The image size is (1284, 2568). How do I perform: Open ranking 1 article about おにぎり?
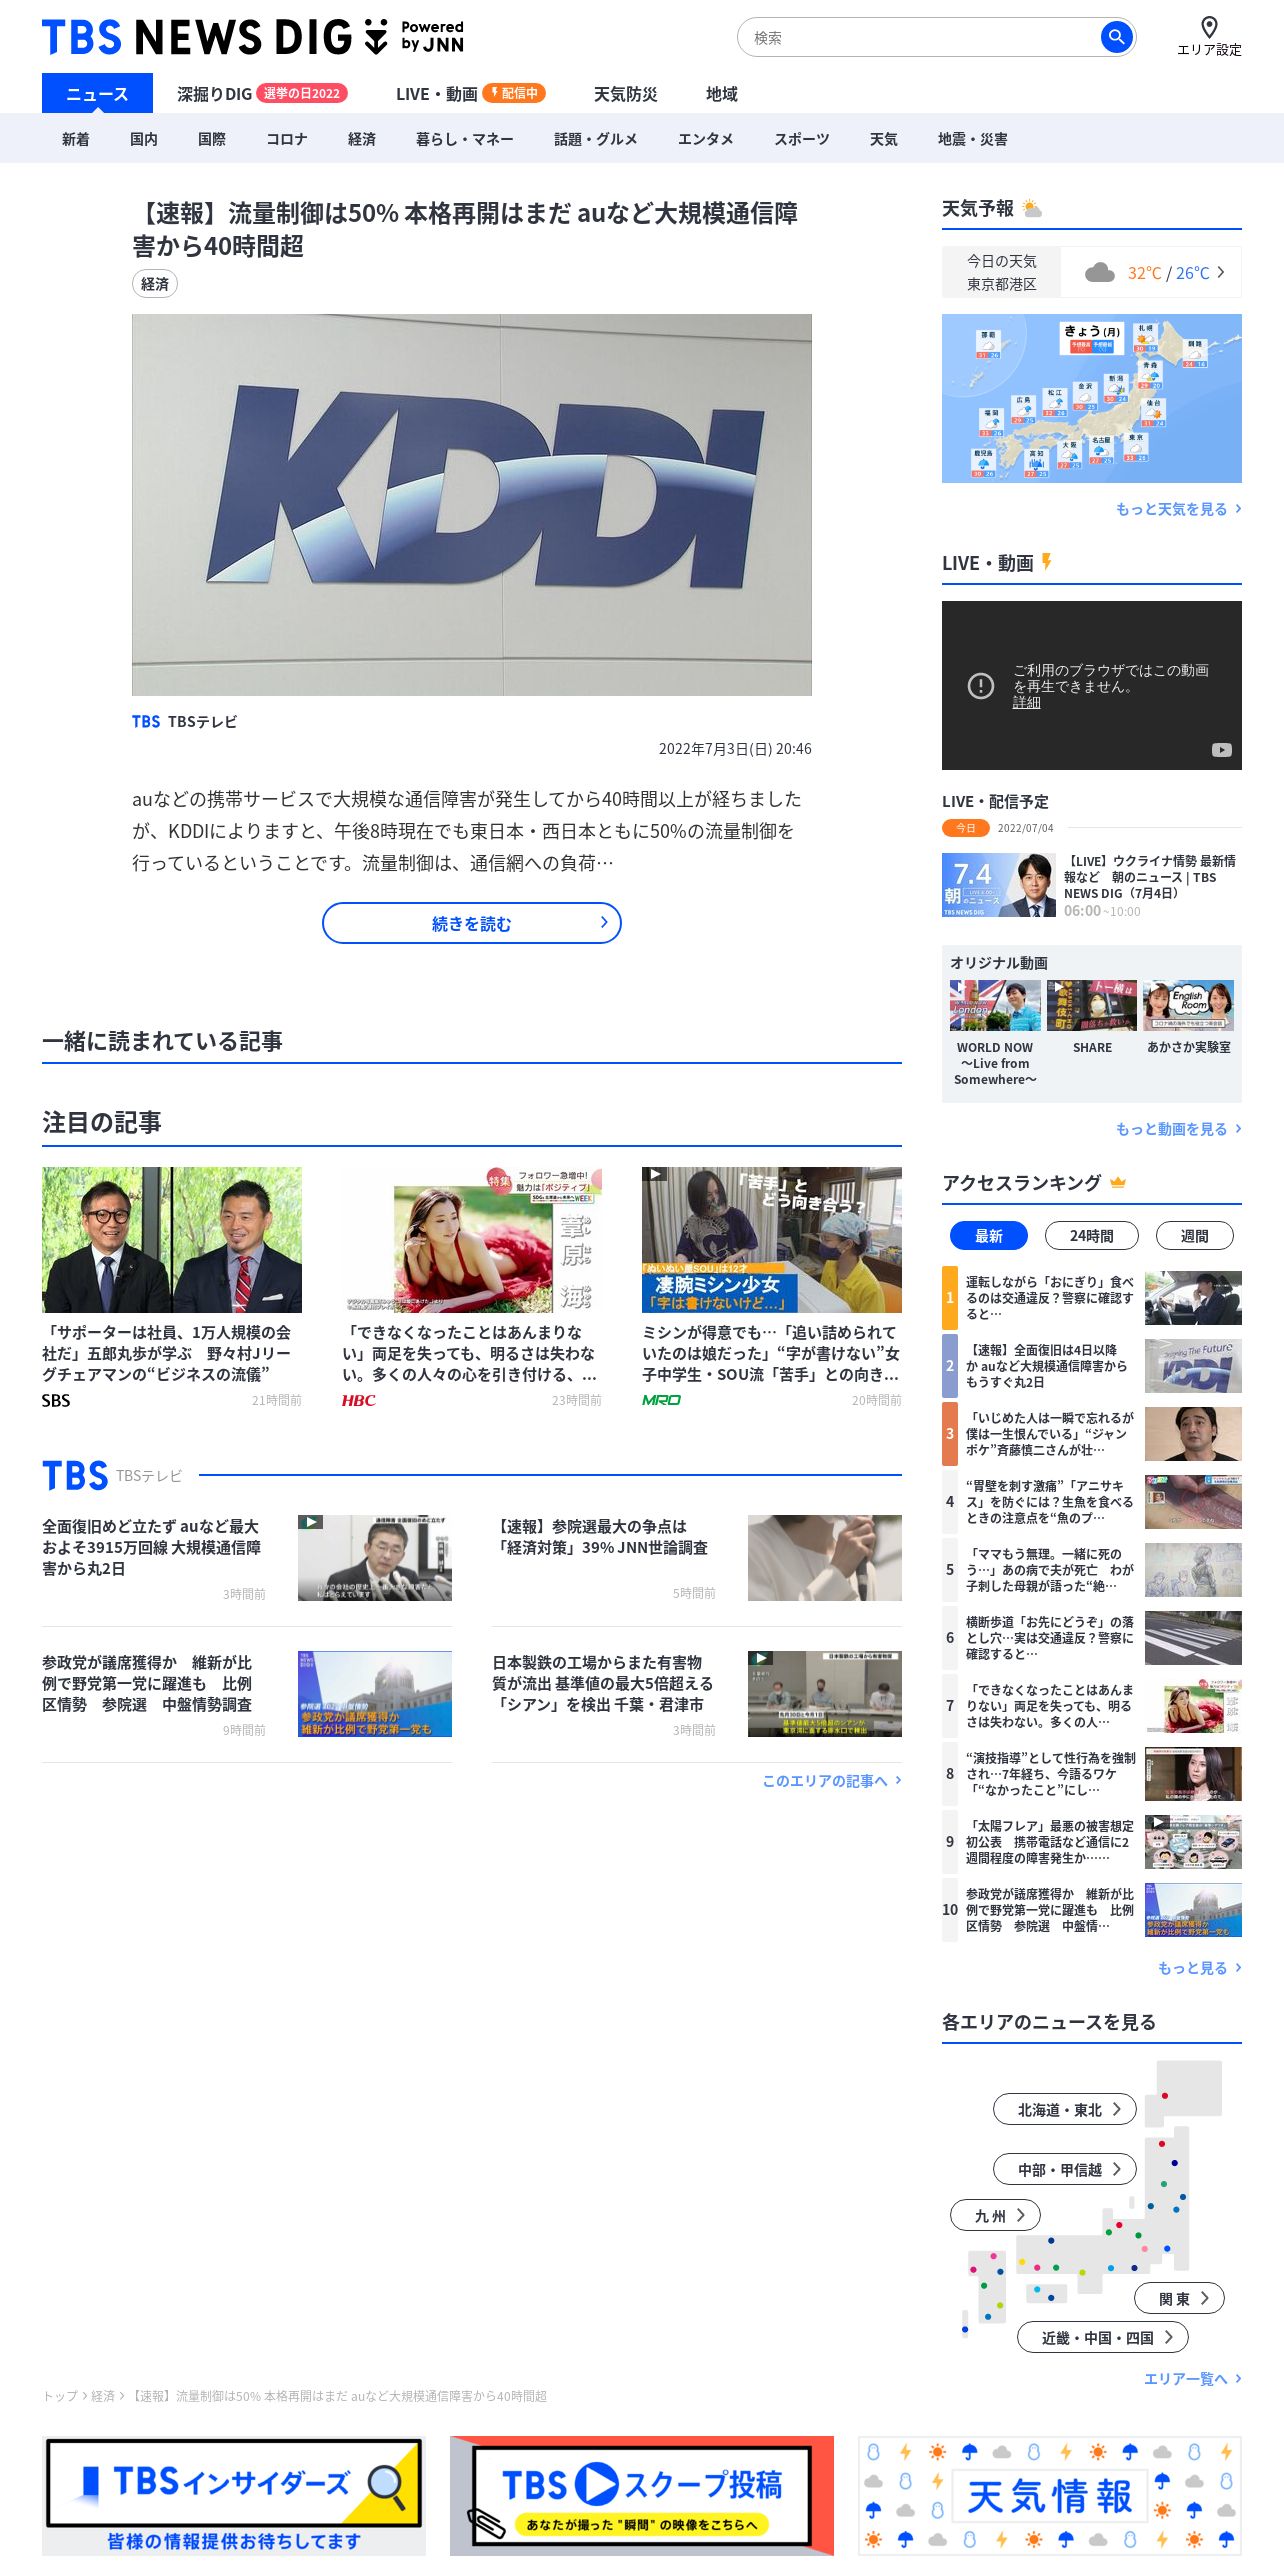pyautogui.click(x=1092, y=1297)
